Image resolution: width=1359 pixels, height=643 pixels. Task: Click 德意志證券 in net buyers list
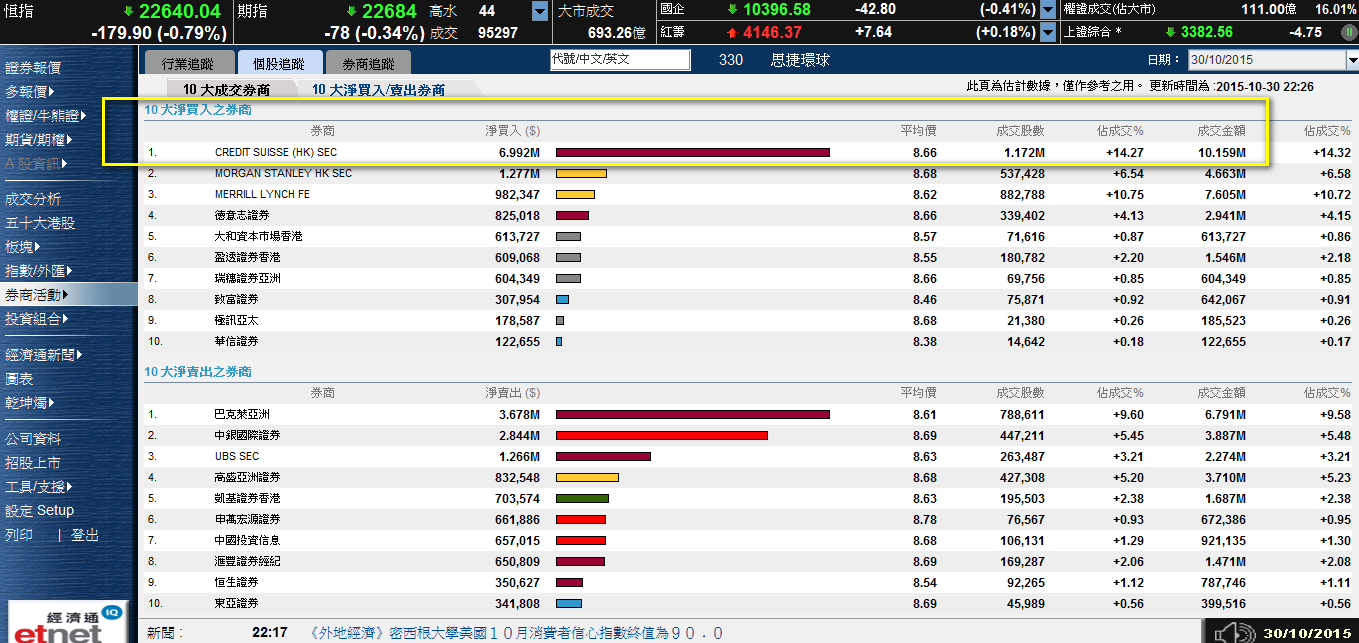[x=242, y=215]
